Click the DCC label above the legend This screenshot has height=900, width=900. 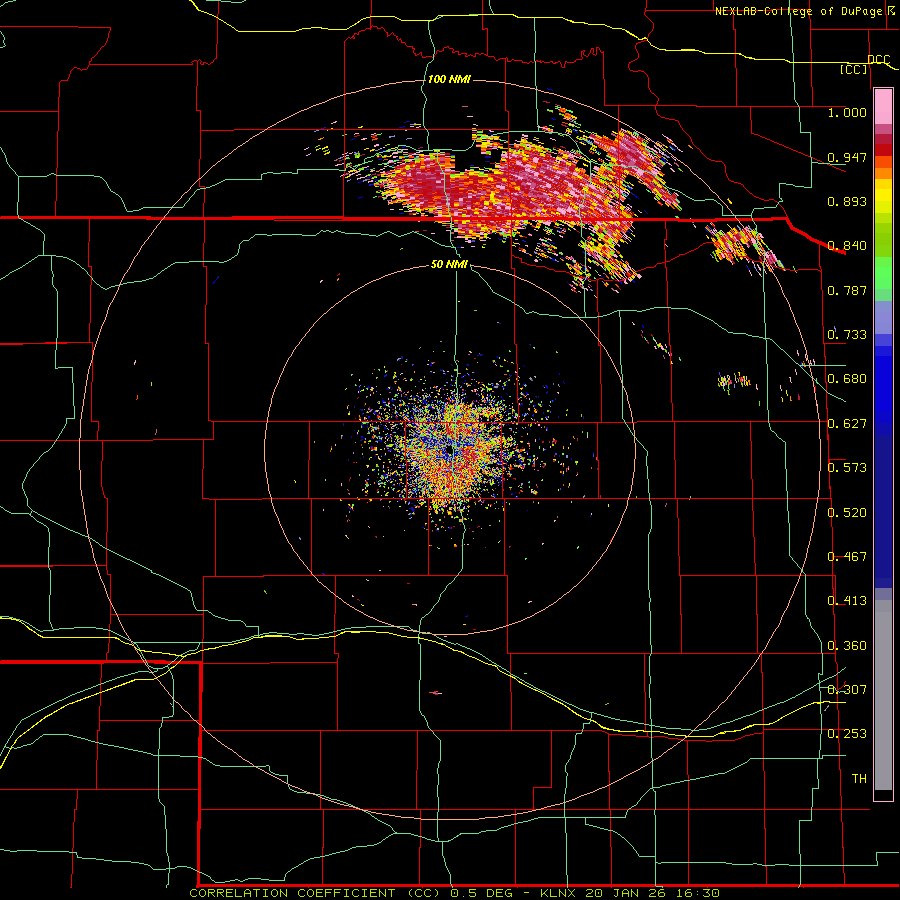[879, 60]
